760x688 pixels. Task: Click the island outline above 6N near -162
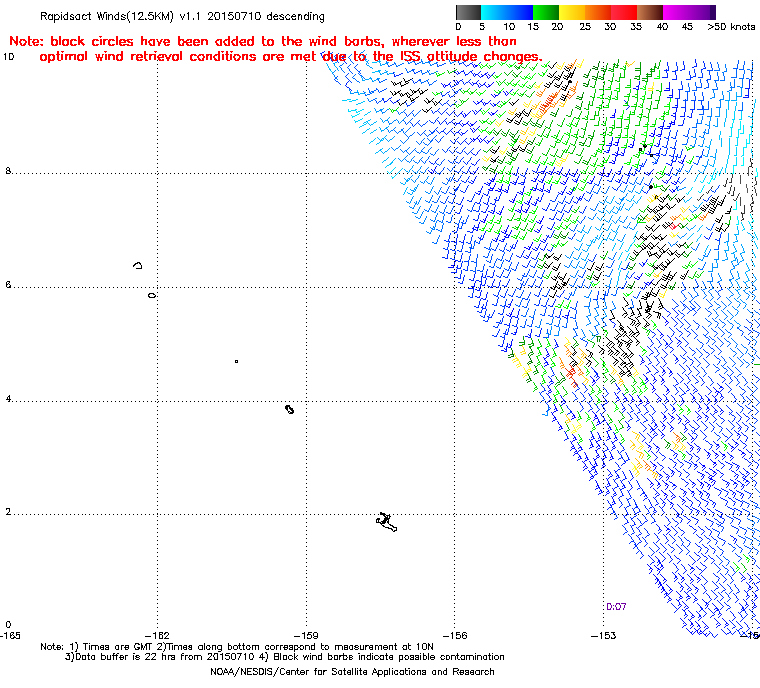click(138, 265)
